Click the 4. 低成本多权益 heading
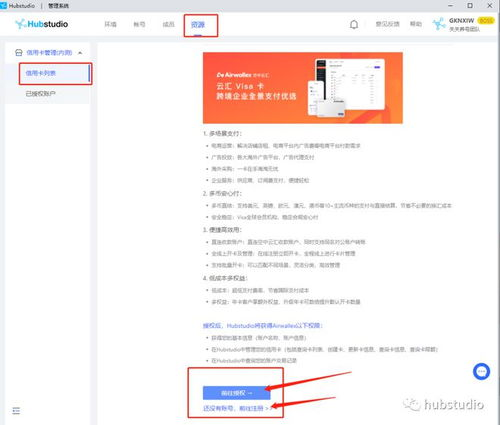The image size is (500, 425). [x=225, y=278]
